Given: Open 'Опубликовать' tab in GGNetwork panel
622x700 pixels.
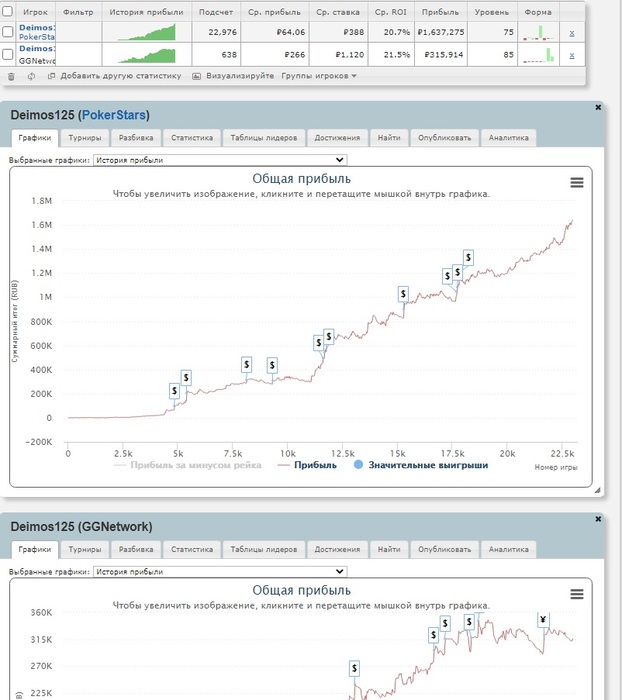Looking at the screenshot, I should 444,550.
